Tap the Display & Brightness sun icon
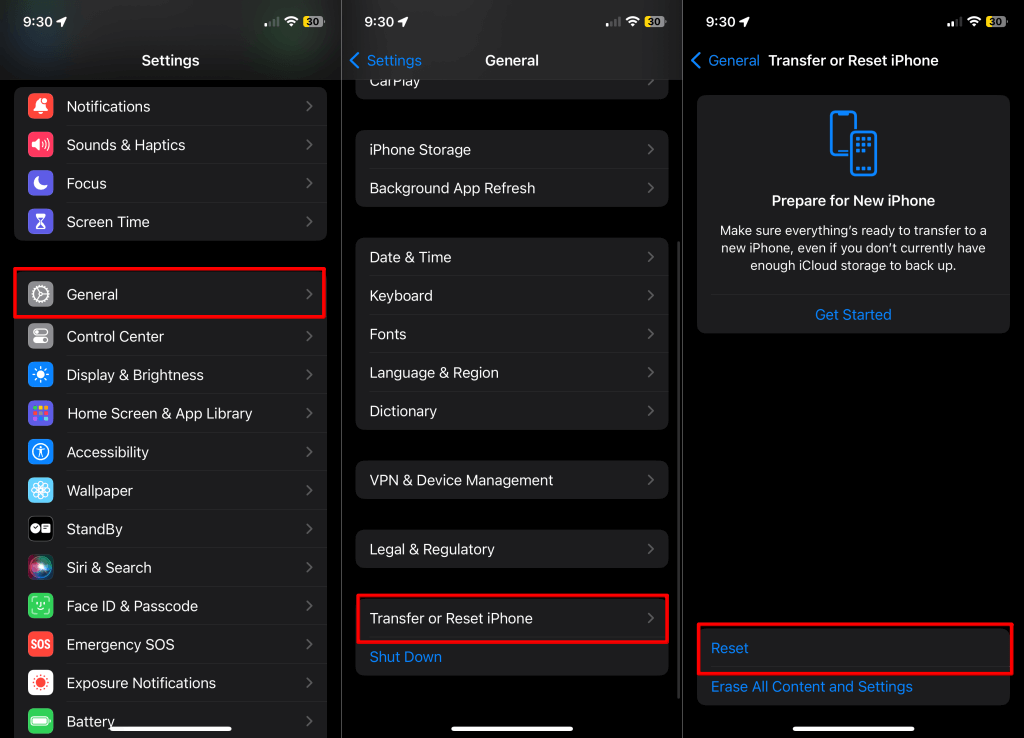1024x738 pixels. (40, 375)
